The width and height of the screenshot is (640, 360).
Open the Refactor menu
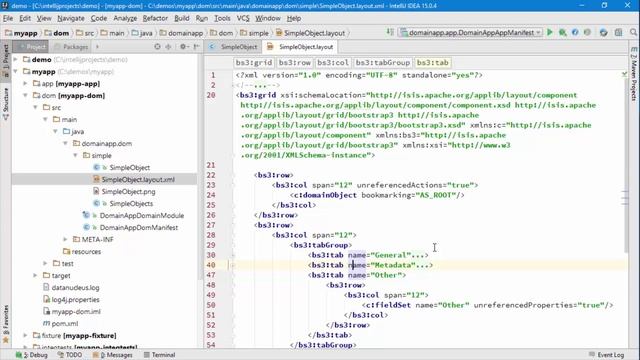pos(155,18)
